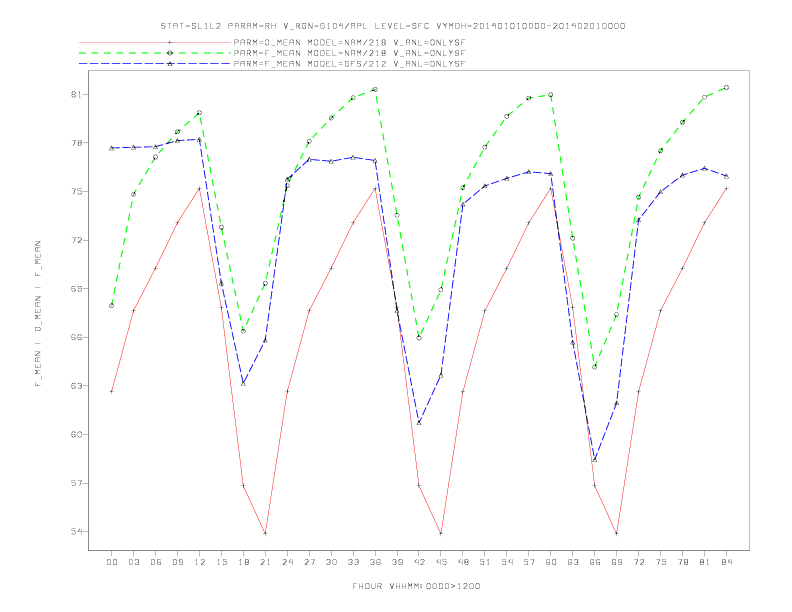Click x-axis forecast hour label 69
This screenshot has height=612, width=792.
click(617, 562)
